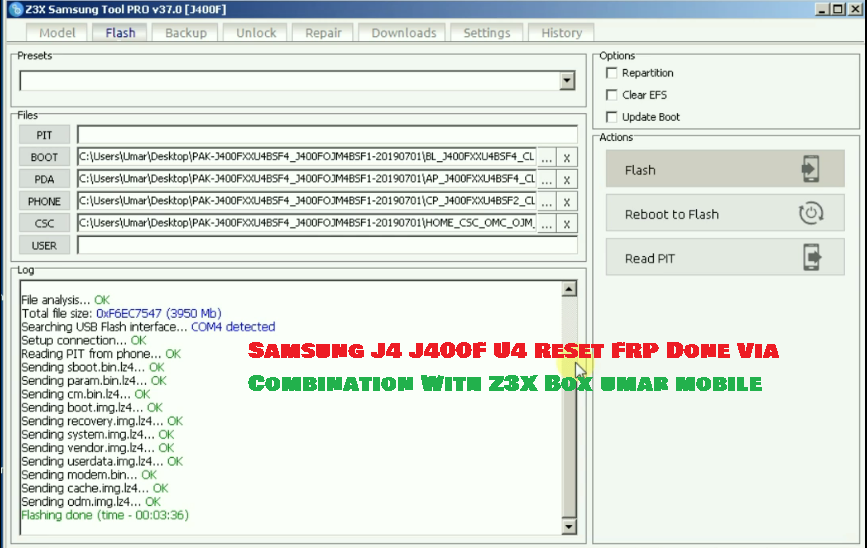Enable the Repartition option
The height and width of the screenshot is (548, 867).
pos(612,73)
